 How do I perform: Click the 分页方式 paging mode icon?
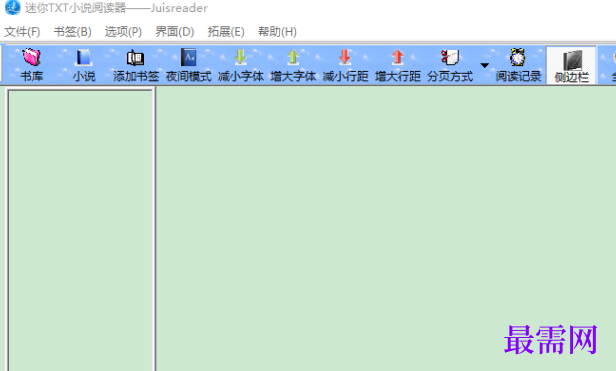click(x=450, y=65)
